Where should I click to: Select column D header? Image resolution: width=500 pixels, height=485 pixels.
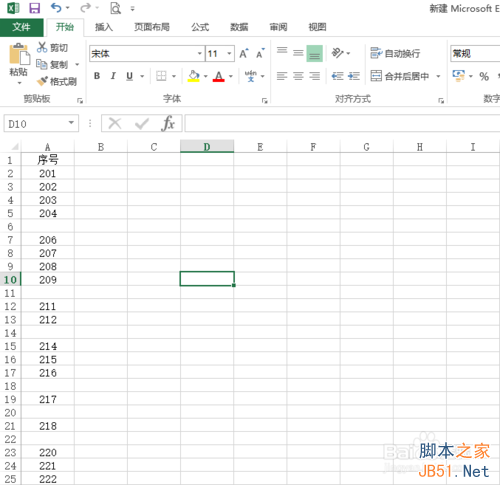tap(207, 147)
